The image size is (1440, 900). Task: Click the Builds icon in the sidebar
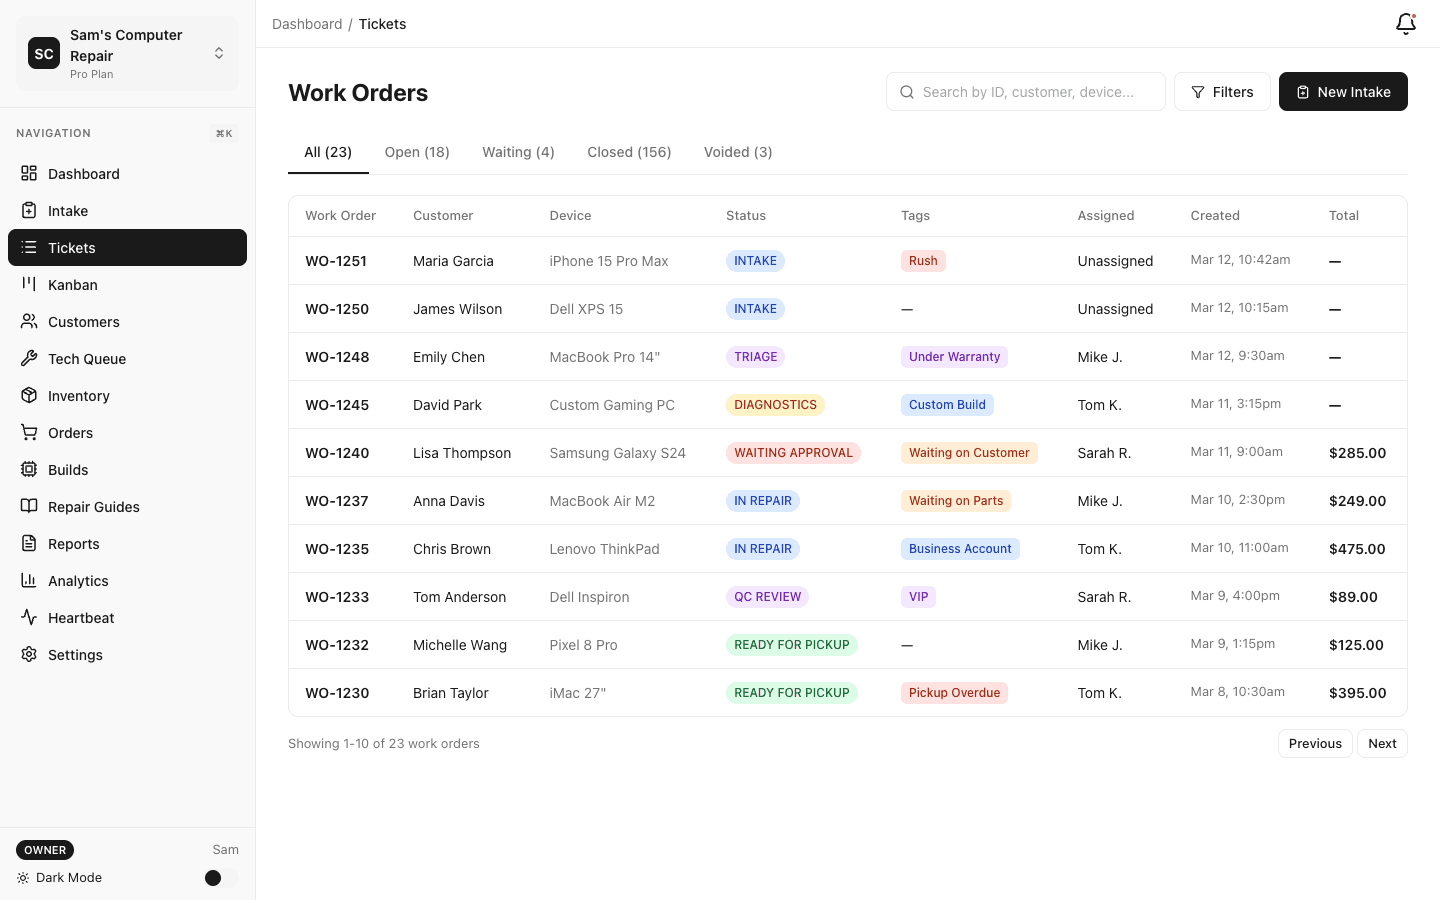point(30,469)
